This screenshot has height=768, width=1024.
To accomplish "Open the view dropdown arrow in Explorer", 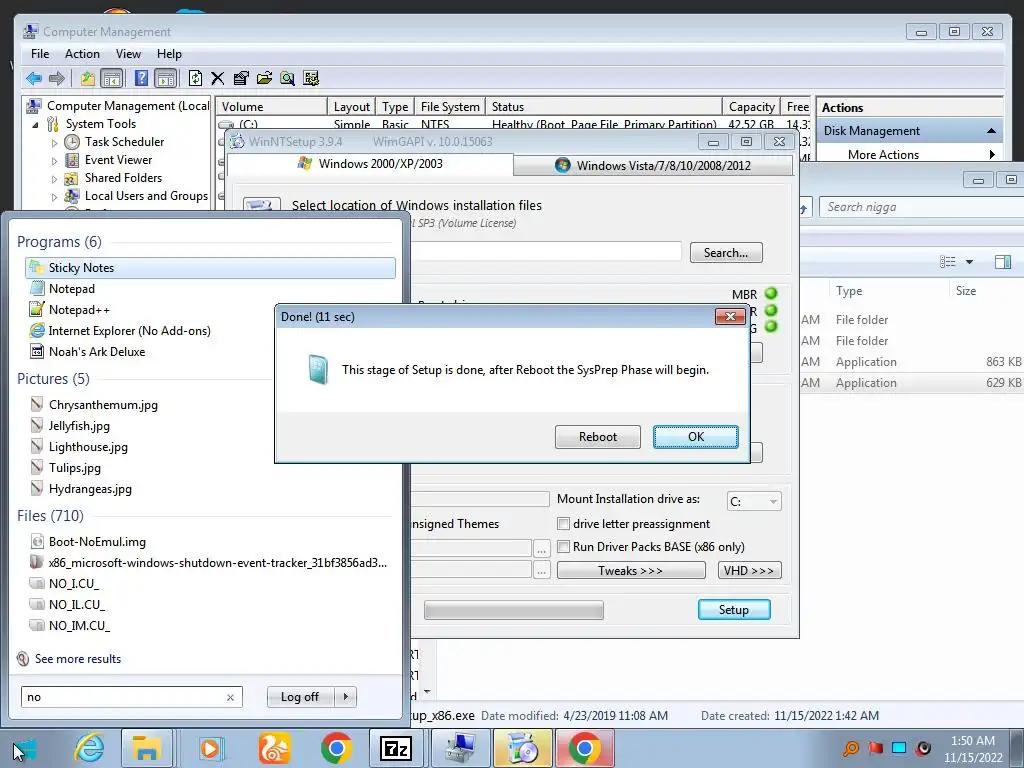I will (969, 262).
